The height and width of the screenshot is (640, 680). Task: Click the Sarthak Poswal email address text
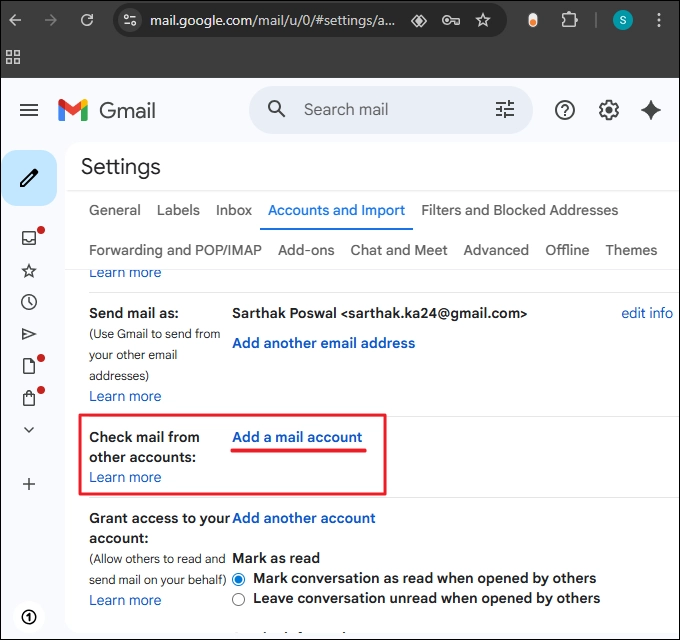(379, 313)
